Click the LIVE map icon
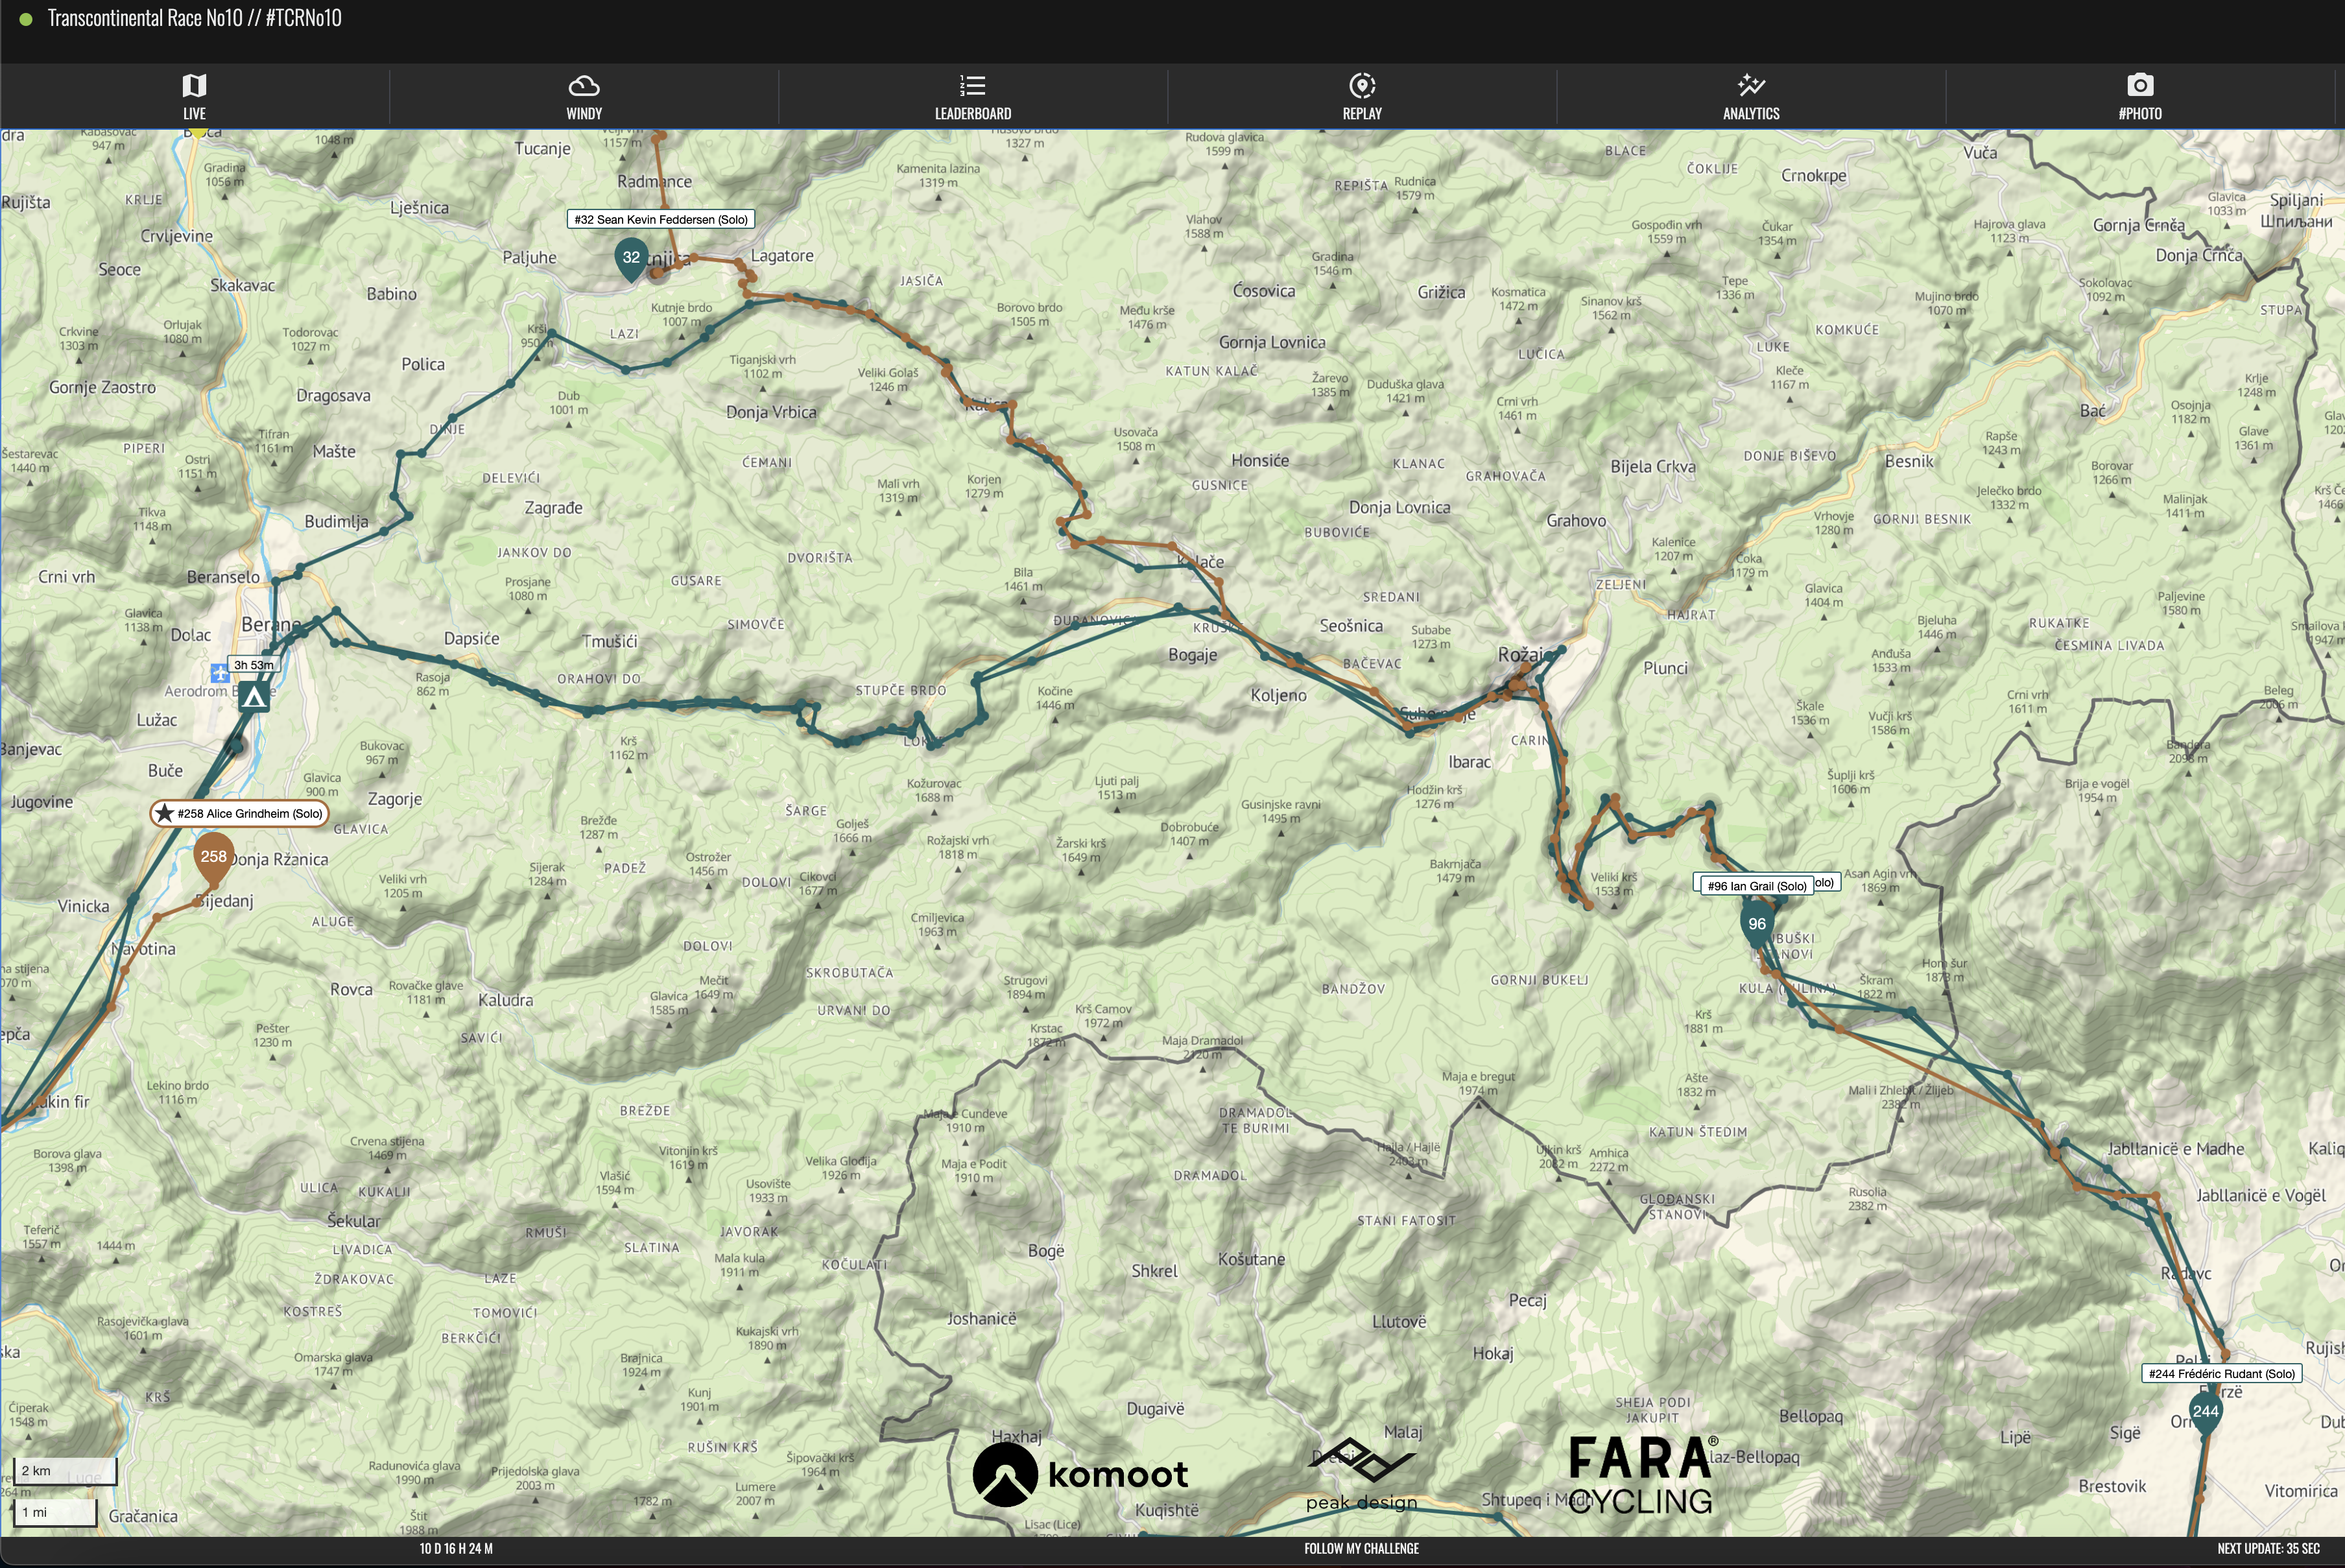The width and height of the screenshot is (2345, 1568). pyautogui.click(x=194, y=85)
